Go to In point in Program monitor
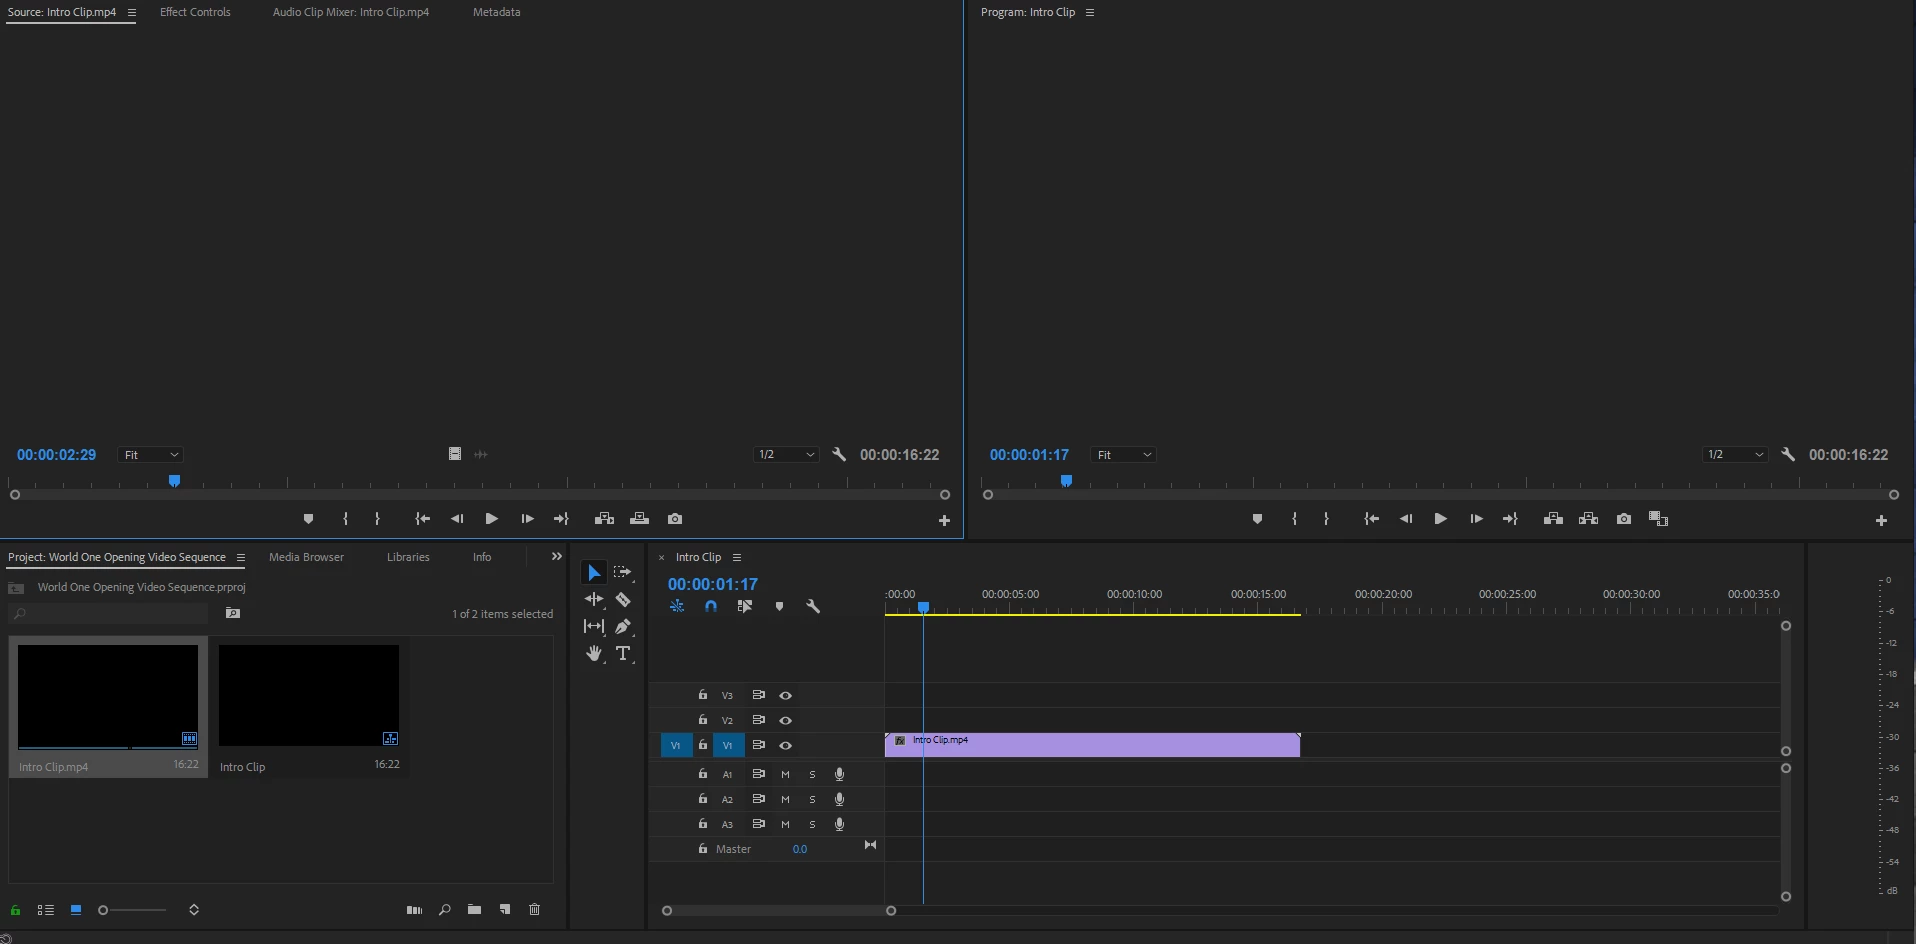This screenshot has width=1916, height=944. 1372,519
